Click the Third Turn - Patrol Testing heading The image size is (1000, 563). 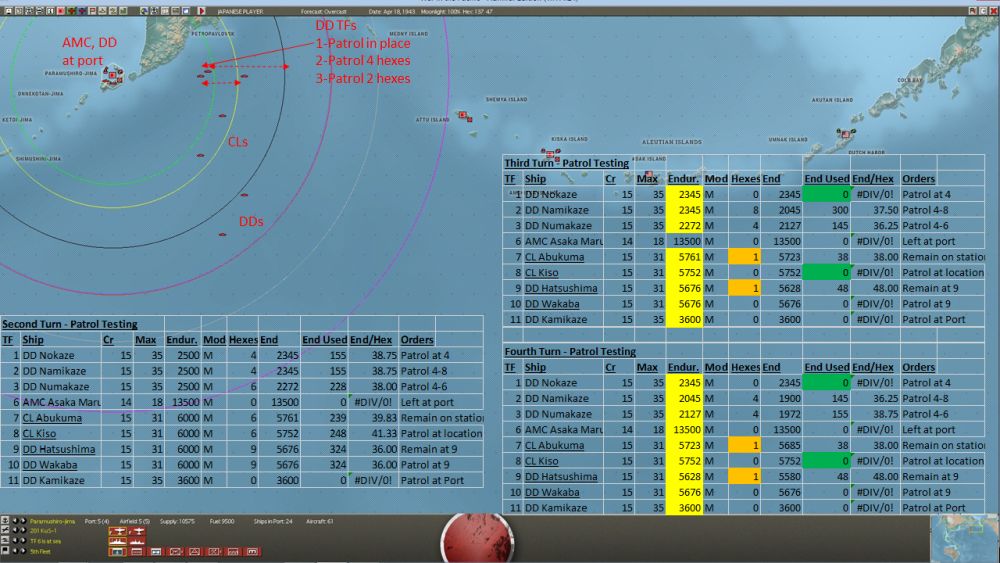point(566,163)
